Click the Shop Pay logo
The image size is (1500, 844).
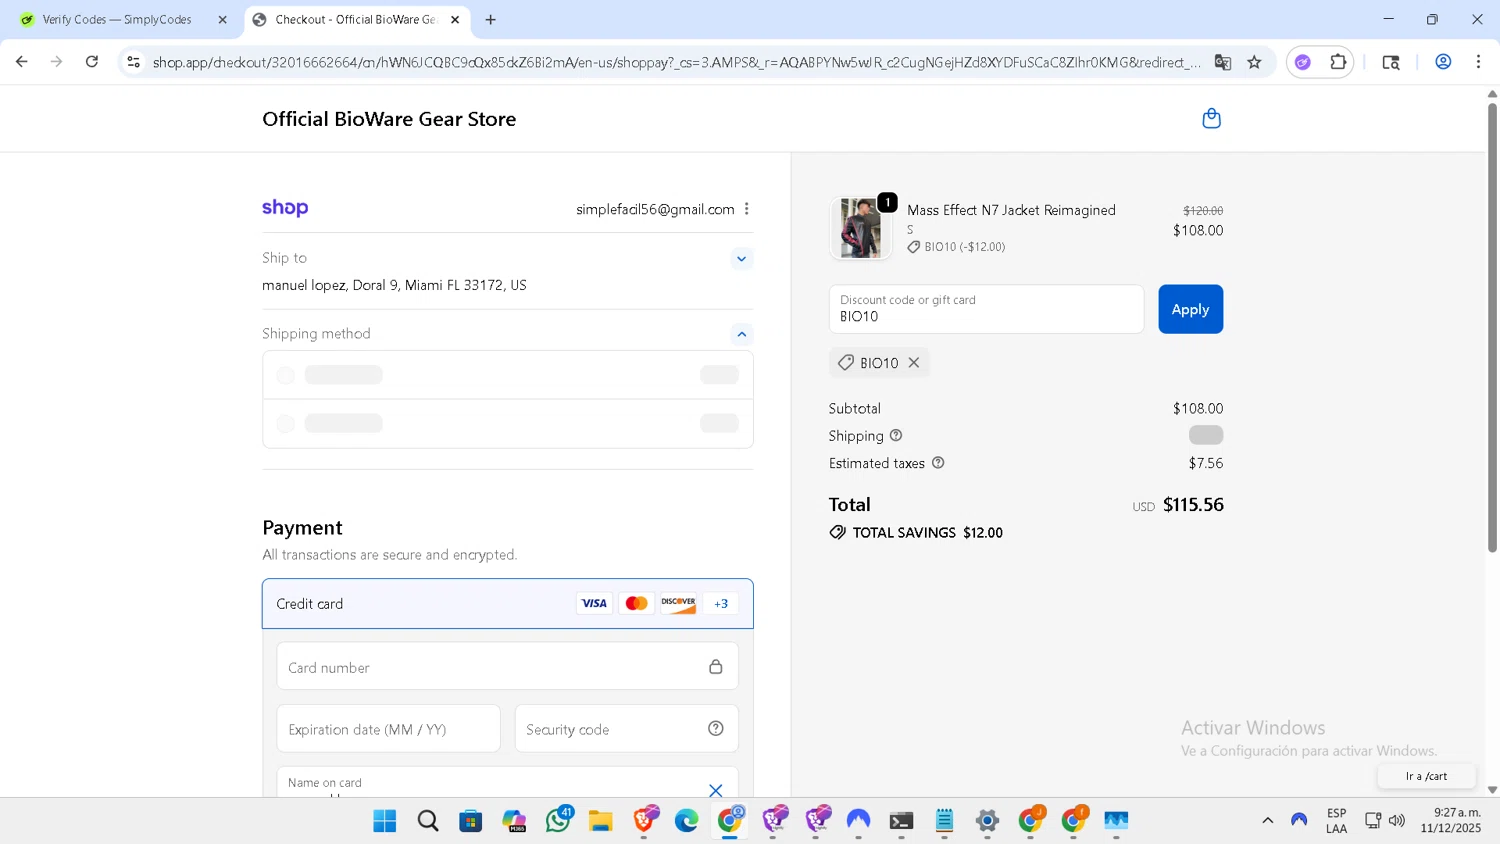pos(285,208)
